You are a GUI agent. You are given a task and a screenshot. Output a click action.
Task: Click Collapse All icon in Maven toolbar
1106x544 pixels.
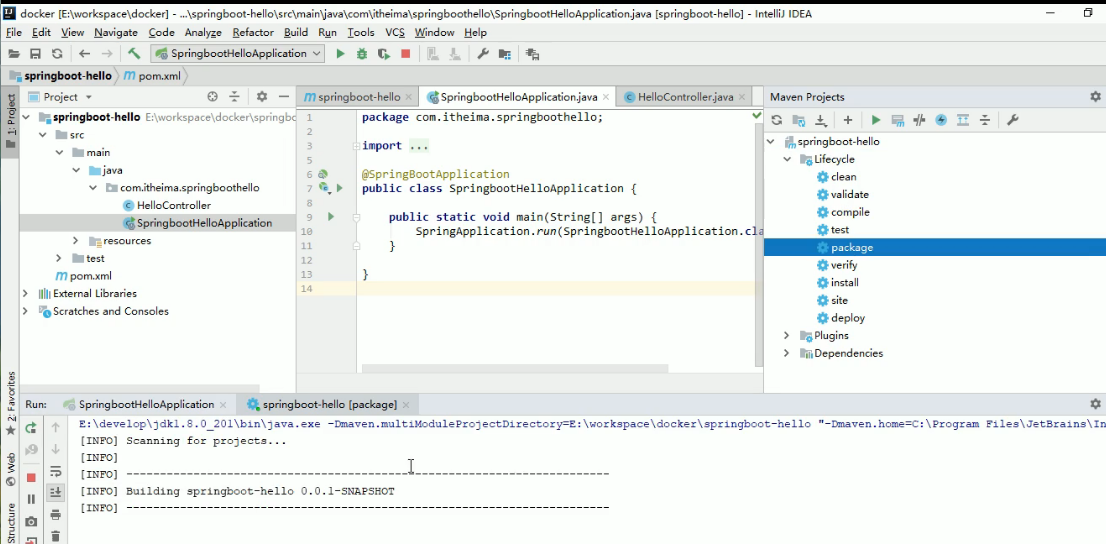coord(985,120)
